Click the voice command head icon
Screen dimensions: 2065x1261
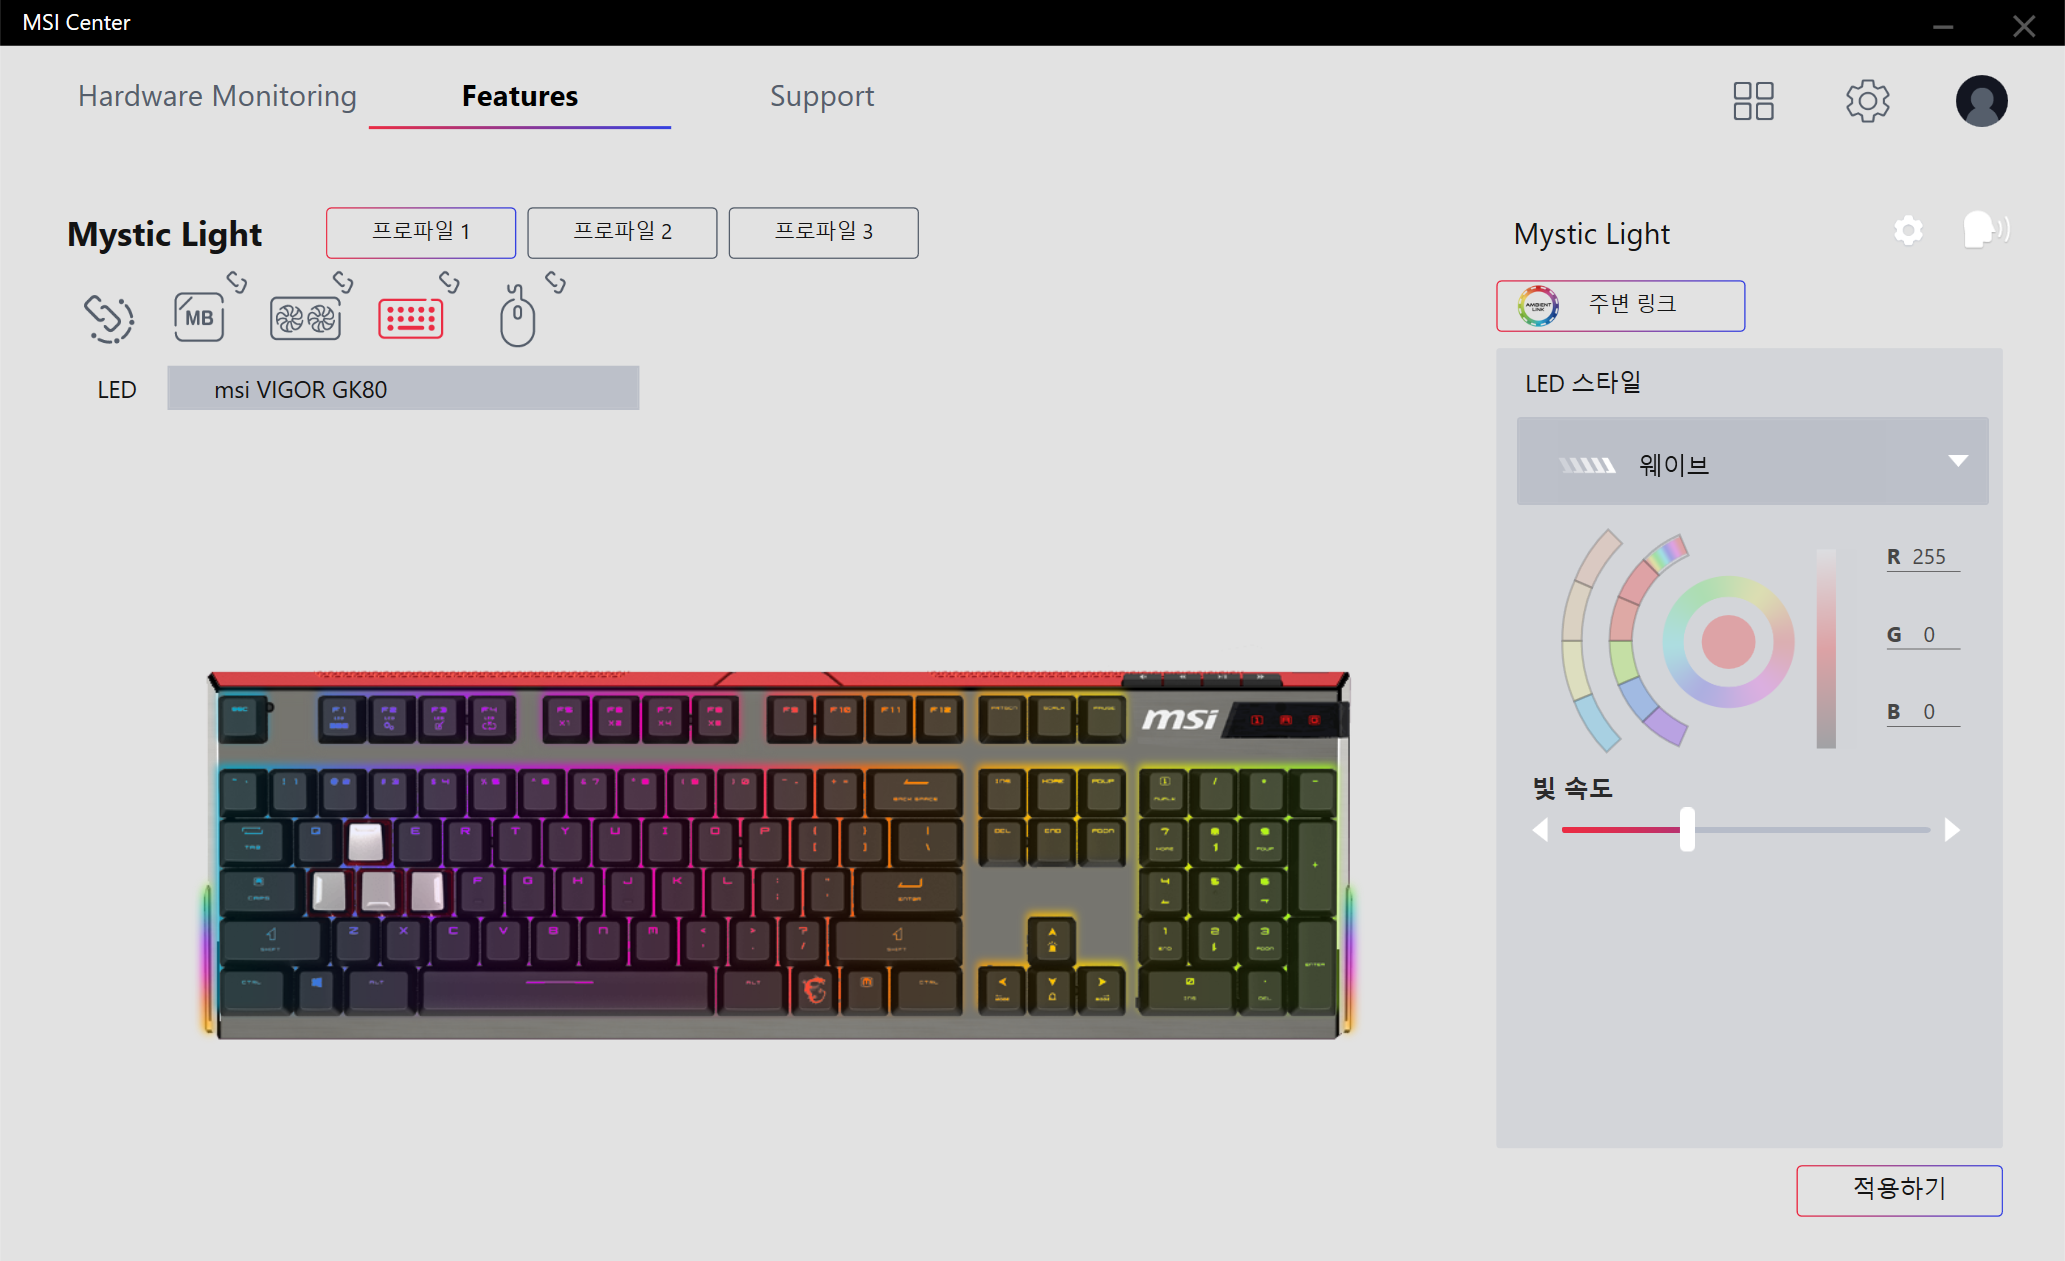pyautogui.click(x=1985, y=230)
